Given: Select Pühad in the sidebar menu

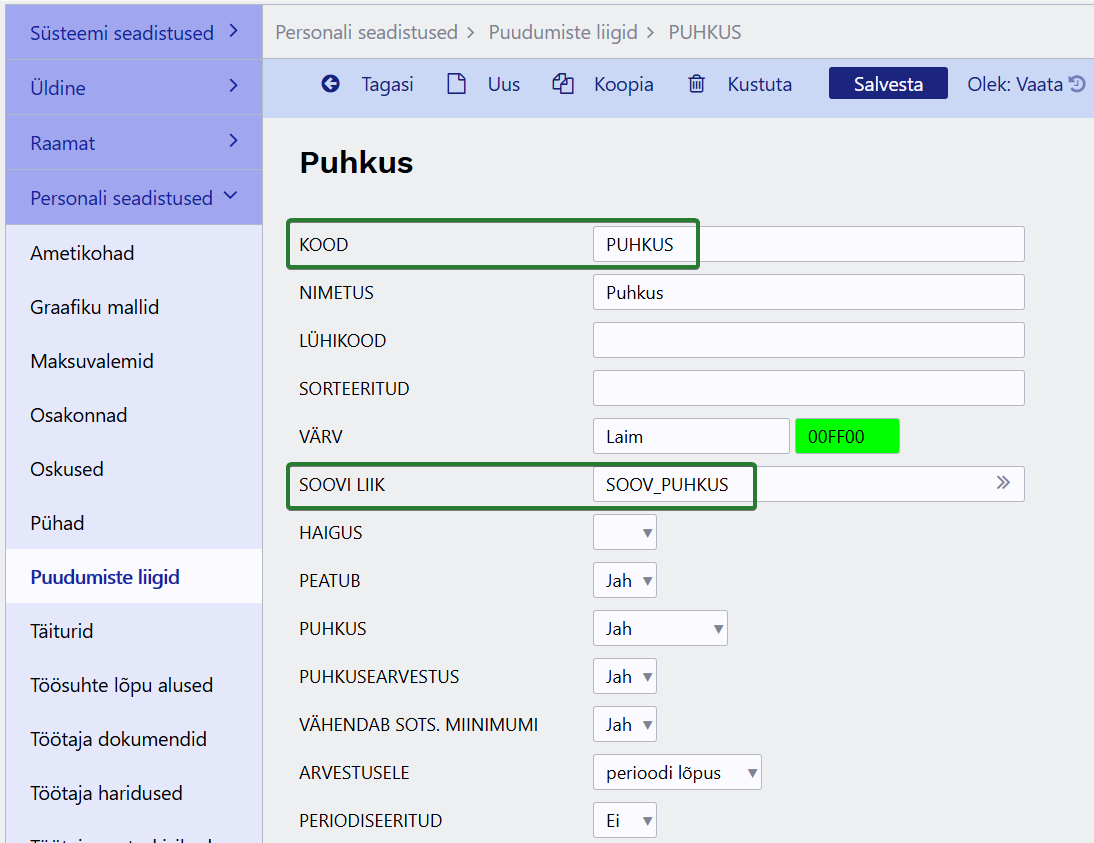Looking at the screenshot, I should [57, 523].
